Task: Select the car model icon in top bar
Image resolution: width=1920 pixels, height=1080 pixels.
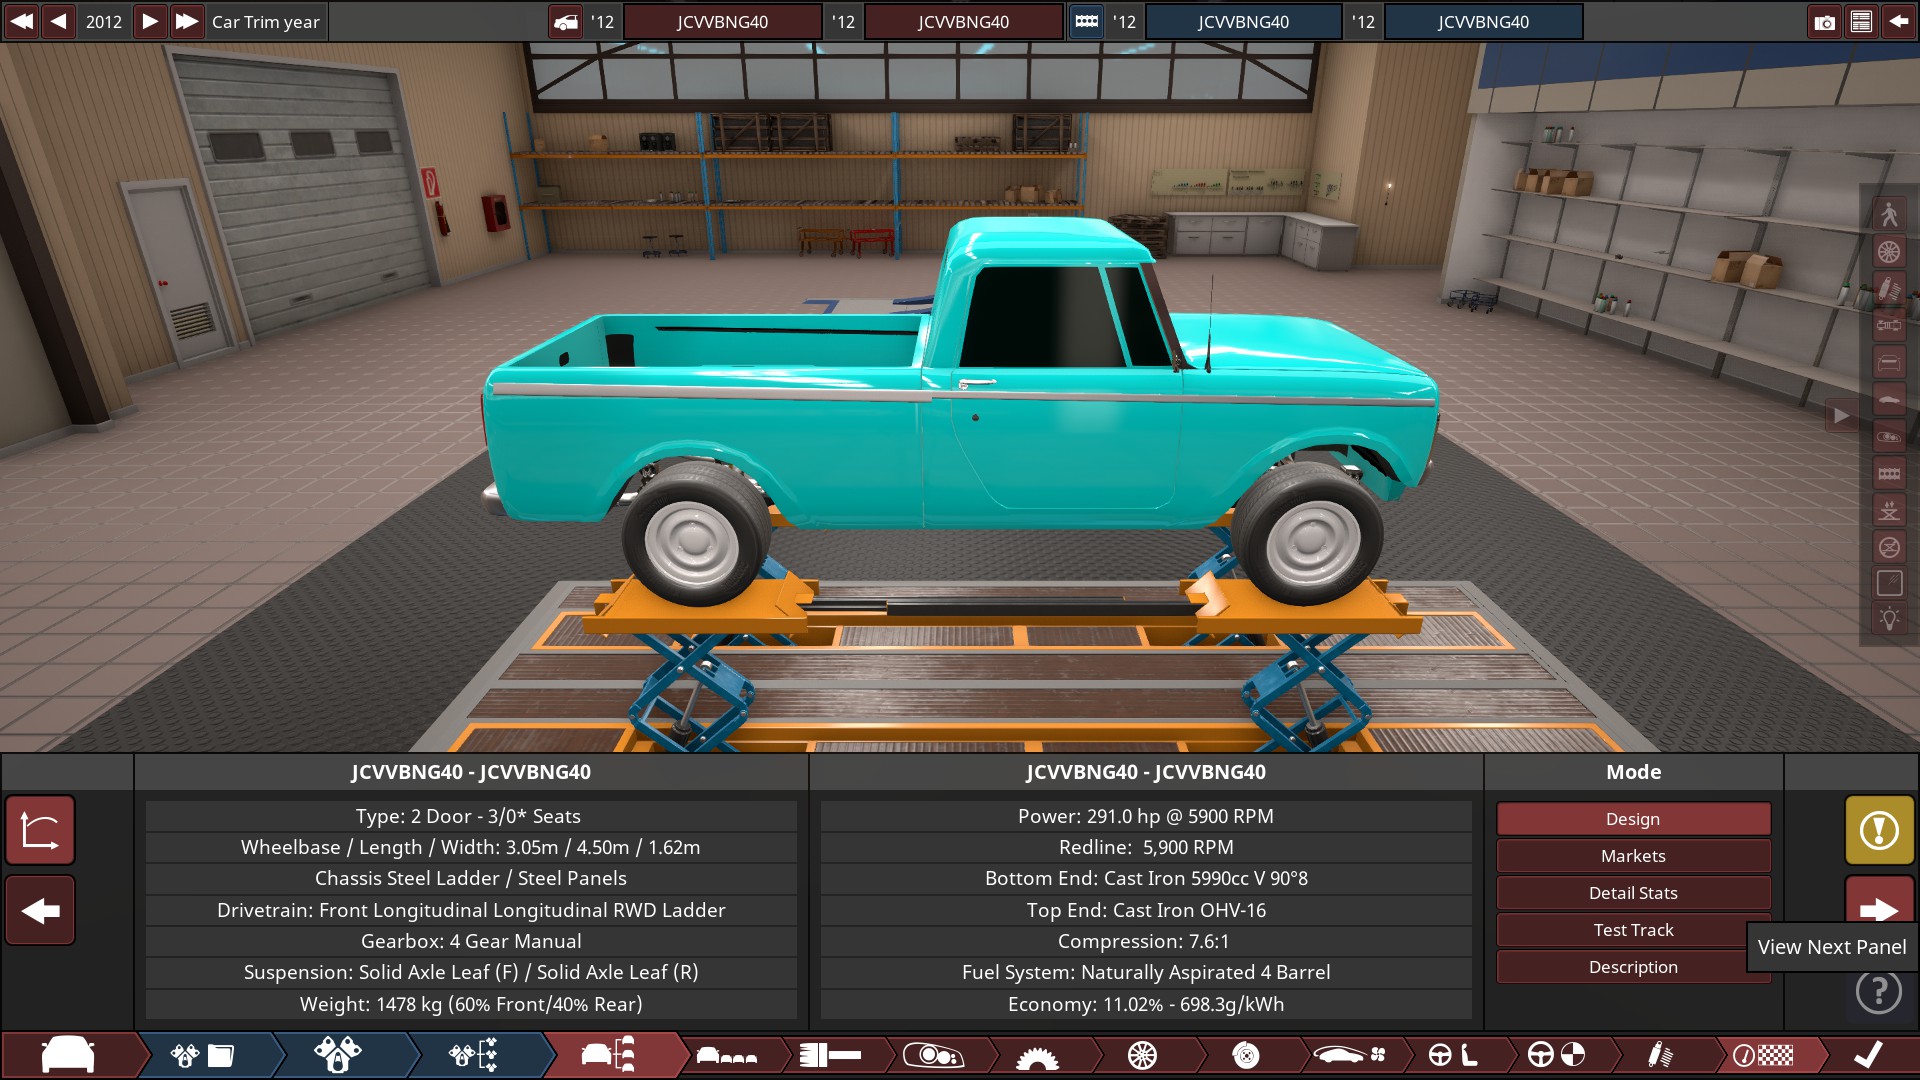Action: pos(566,22)
